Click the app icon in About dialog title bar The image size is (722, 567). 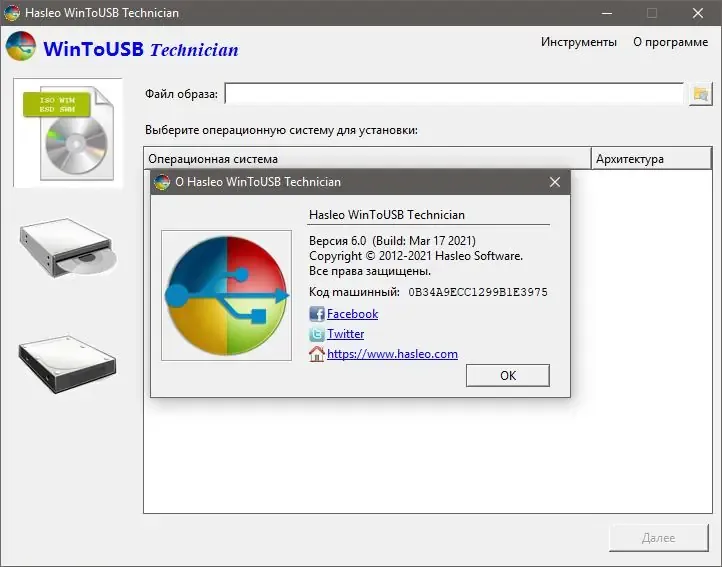[x=162, y=182]
